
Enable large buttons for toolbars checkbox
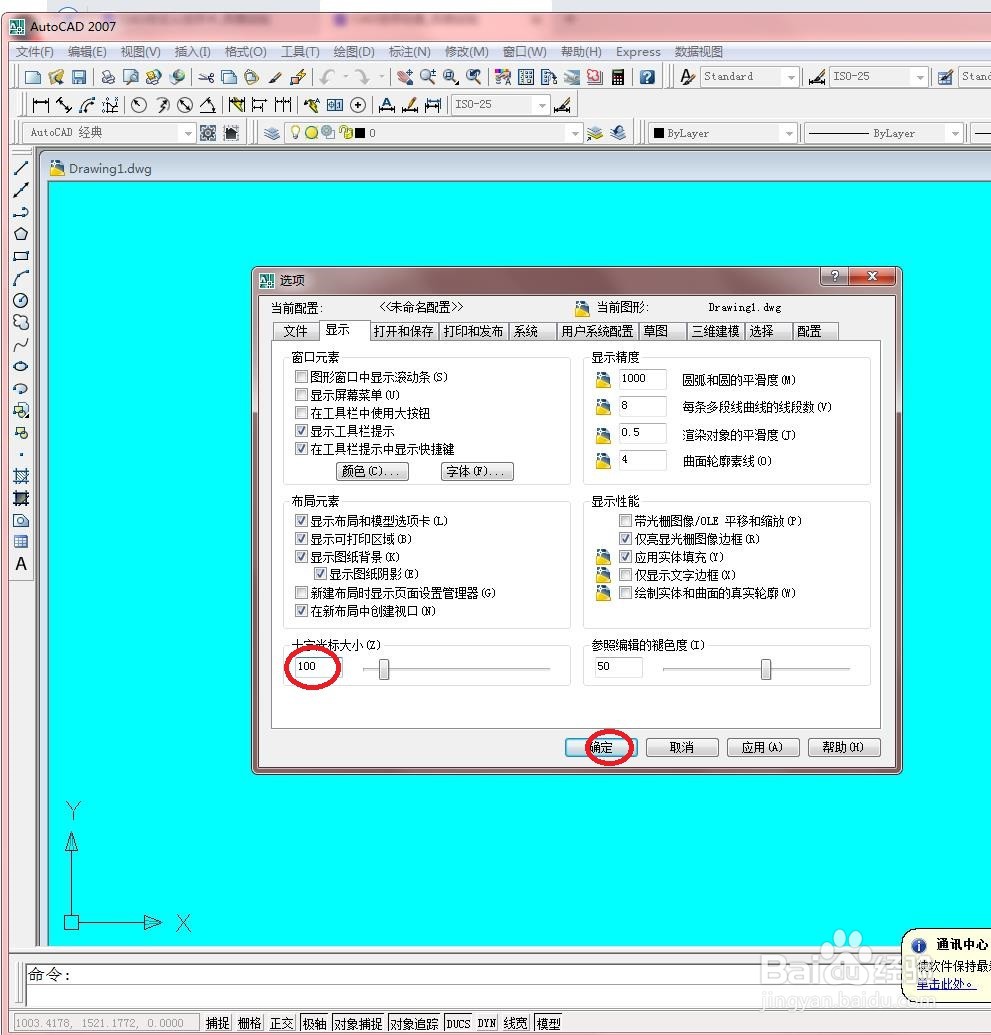click(x=301, y=413)
